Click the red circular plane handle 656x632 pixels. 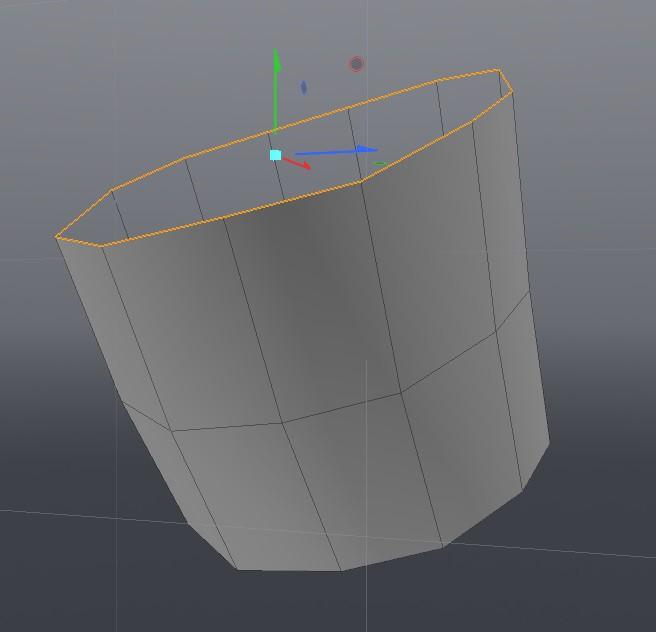pyautogui.click(x=356, y=64)
